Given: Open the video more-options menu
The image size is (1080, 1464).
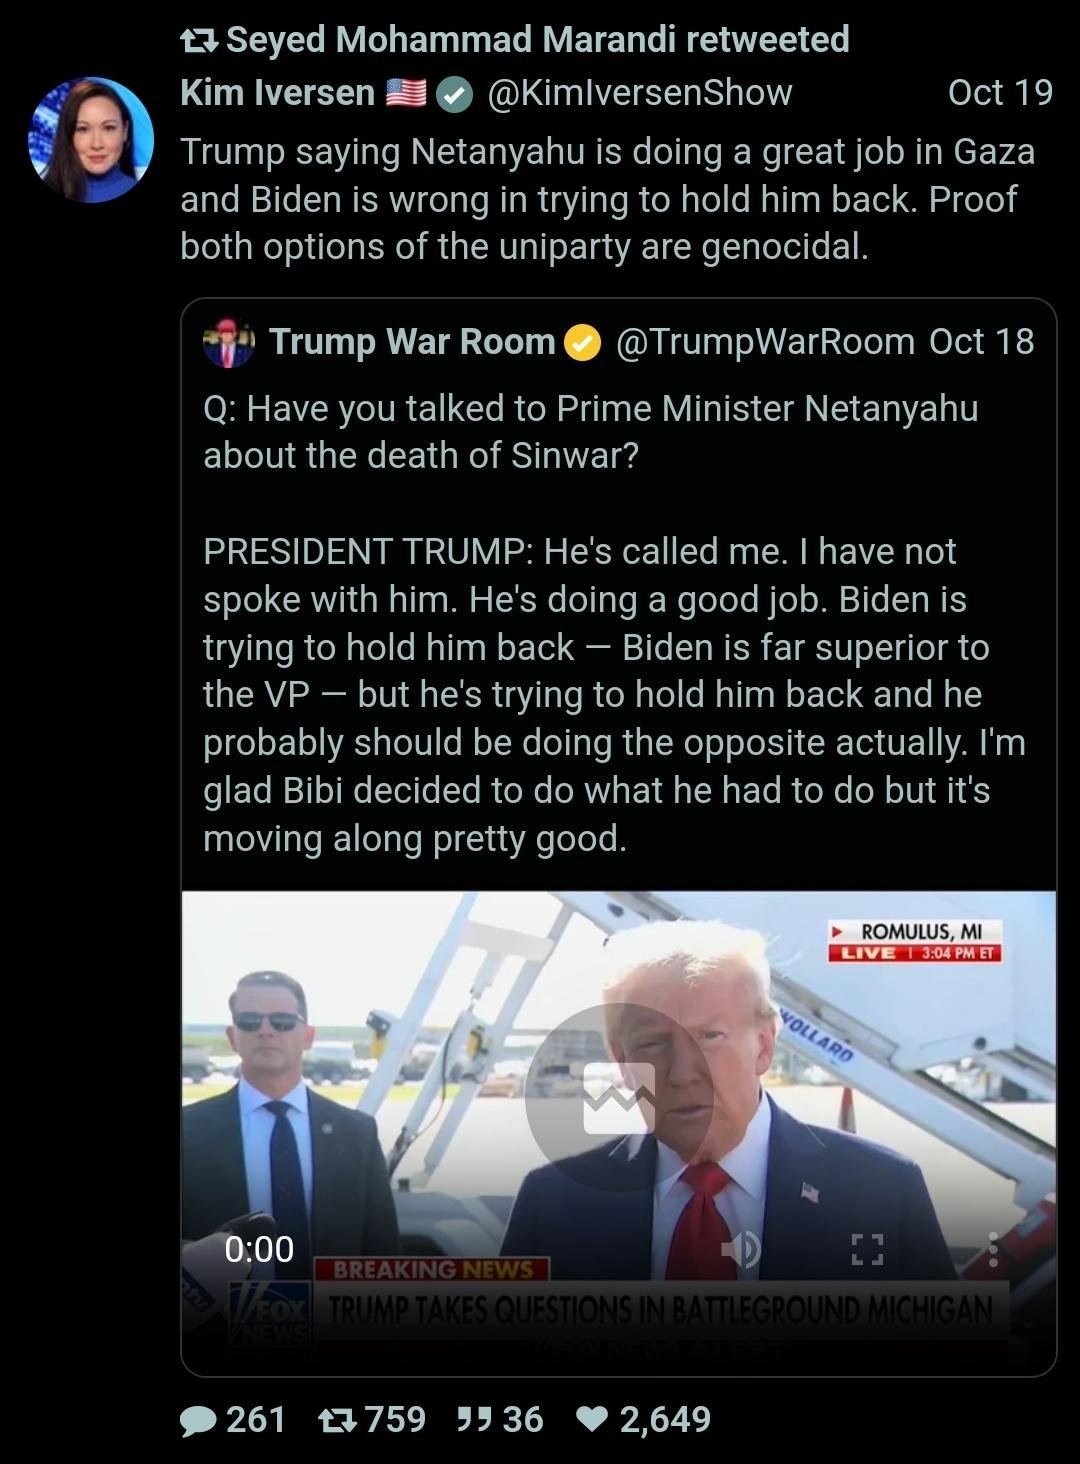Looking at the screenshot, I should (x=992, y=1249).
